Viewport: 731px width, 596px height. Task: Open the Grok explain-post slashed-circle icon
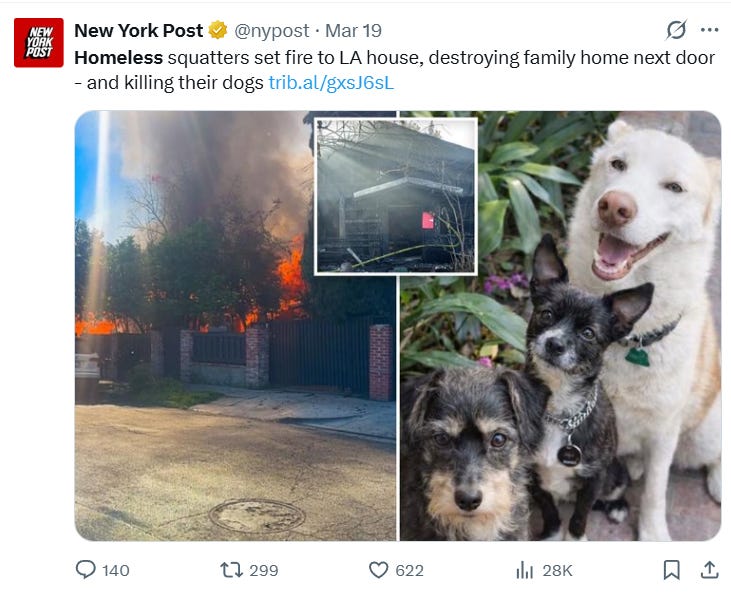pos(676,30)
